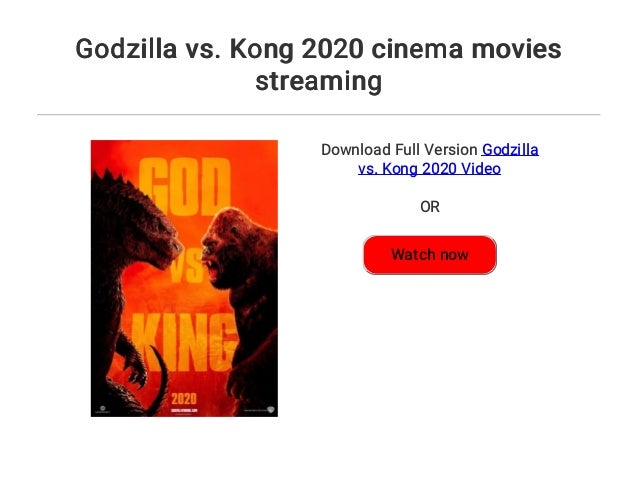This screenshot has width=638, height=479.
Task: Click the word 'streaming' in the title
Action: 319,81
